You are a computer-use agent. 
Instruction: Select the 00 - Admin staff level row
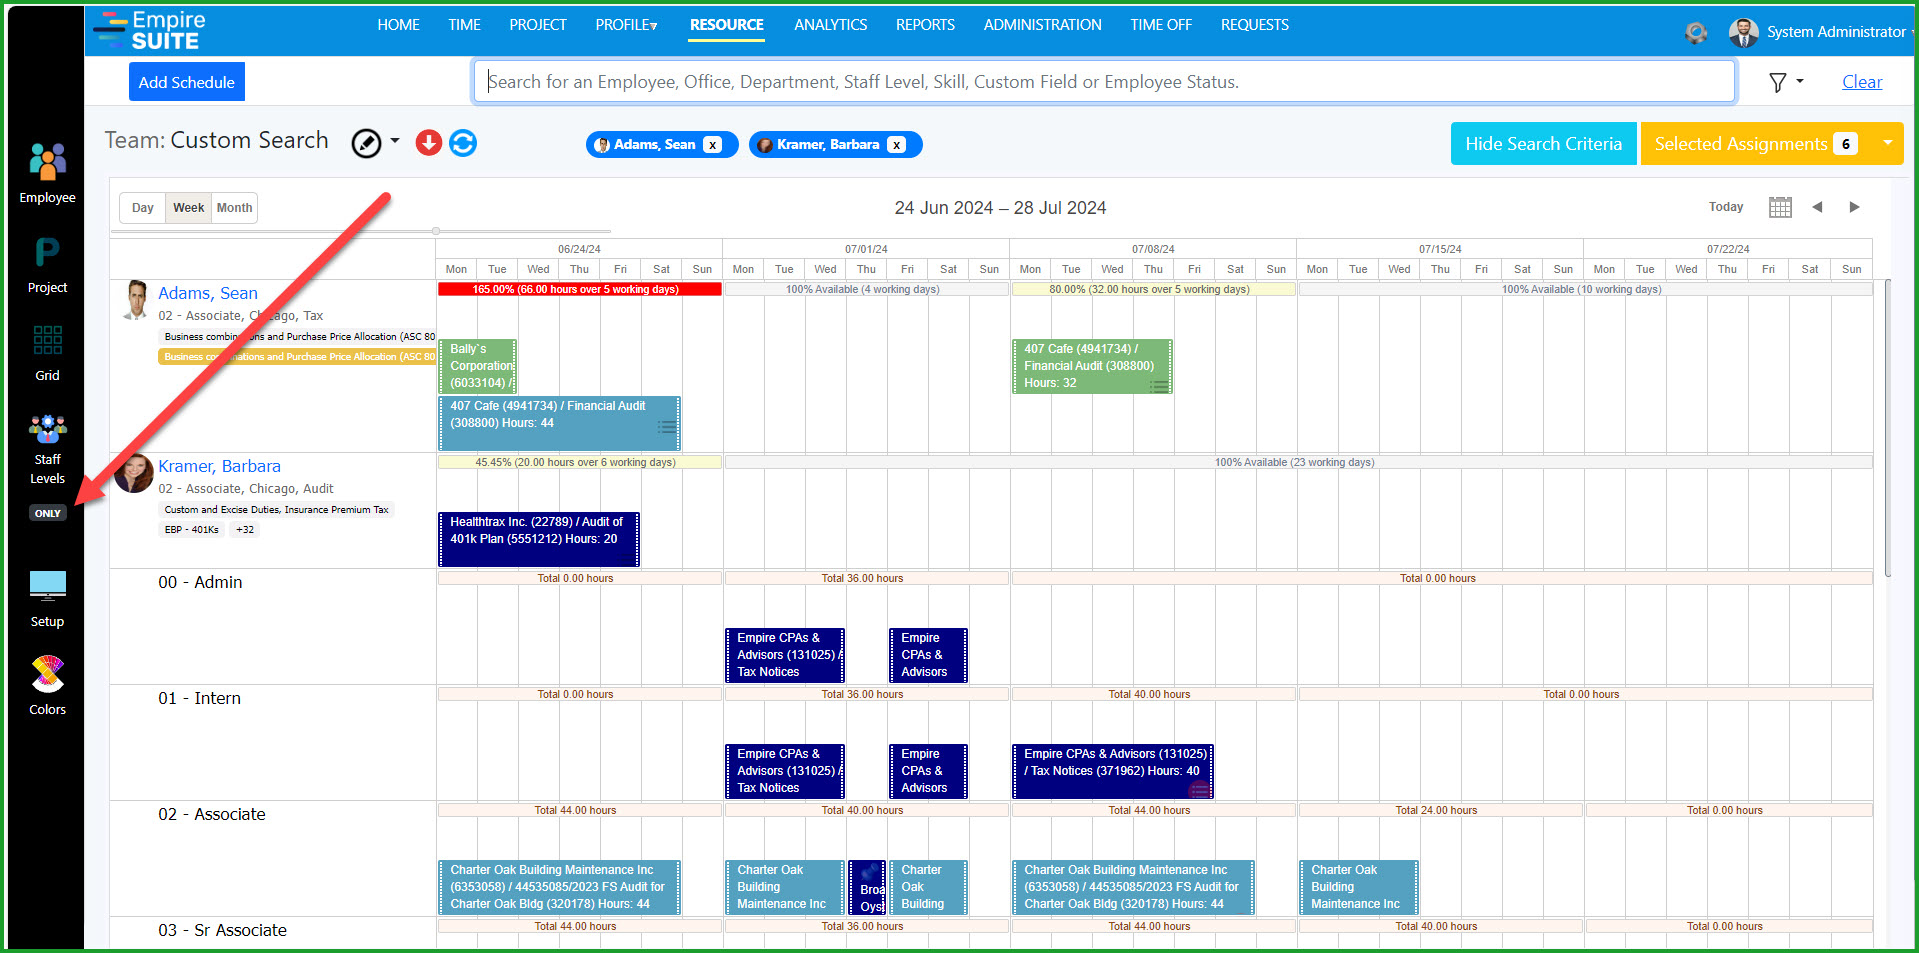[200, 582]
